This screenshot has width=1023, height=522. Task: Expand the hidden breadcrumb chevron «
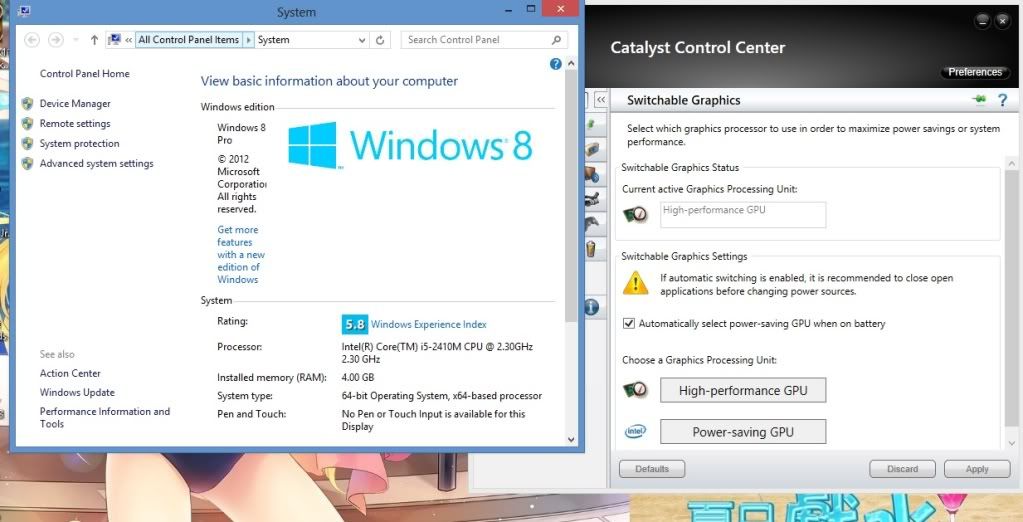click(129, 40)
